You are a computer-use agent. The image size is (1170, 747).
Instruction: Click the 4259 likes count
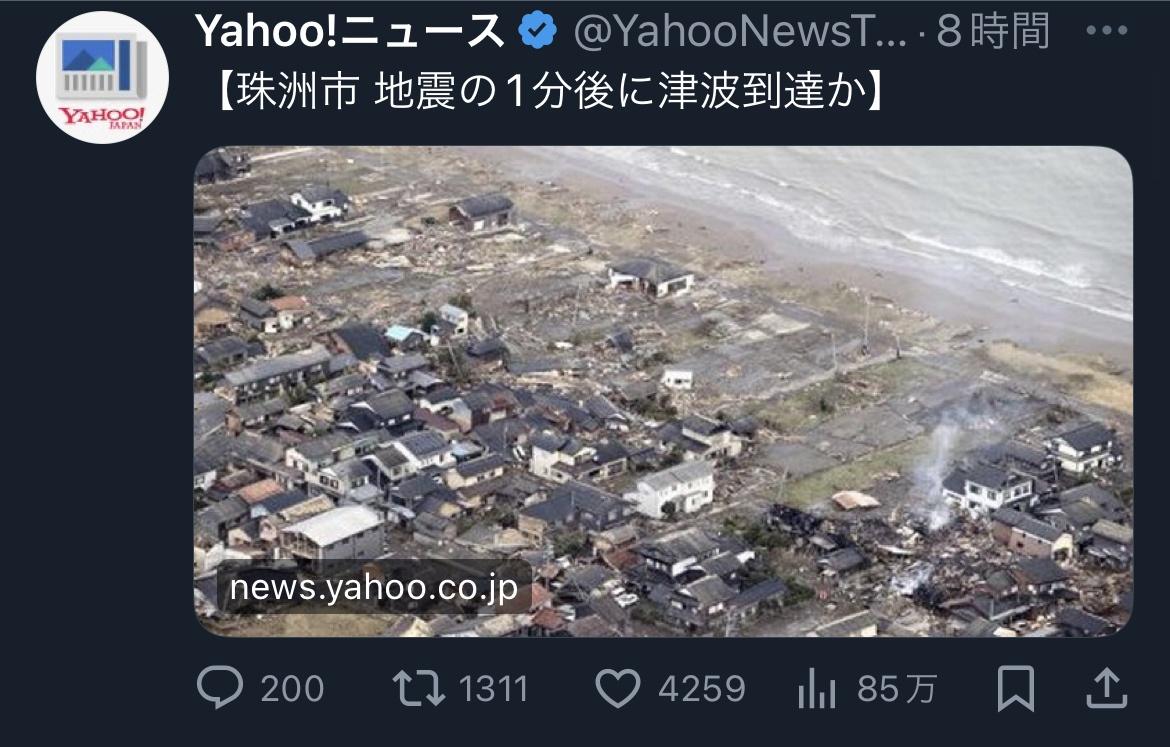(x=701, y=689)
